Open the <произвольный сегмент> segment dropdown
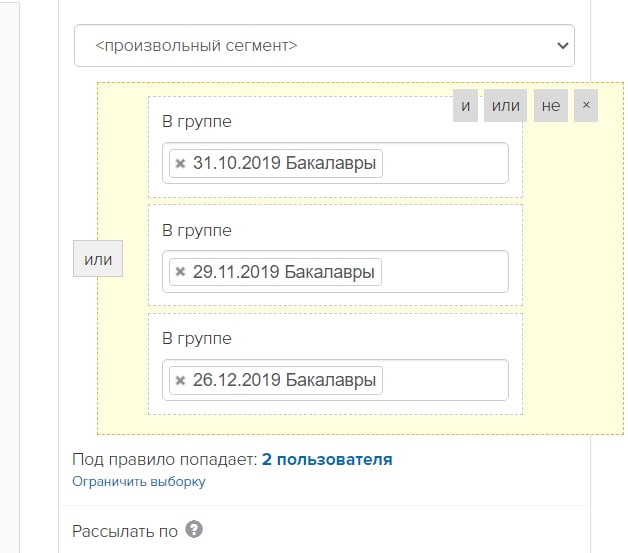The height and width of the screenshot is (553, 628). click(324, 46)
